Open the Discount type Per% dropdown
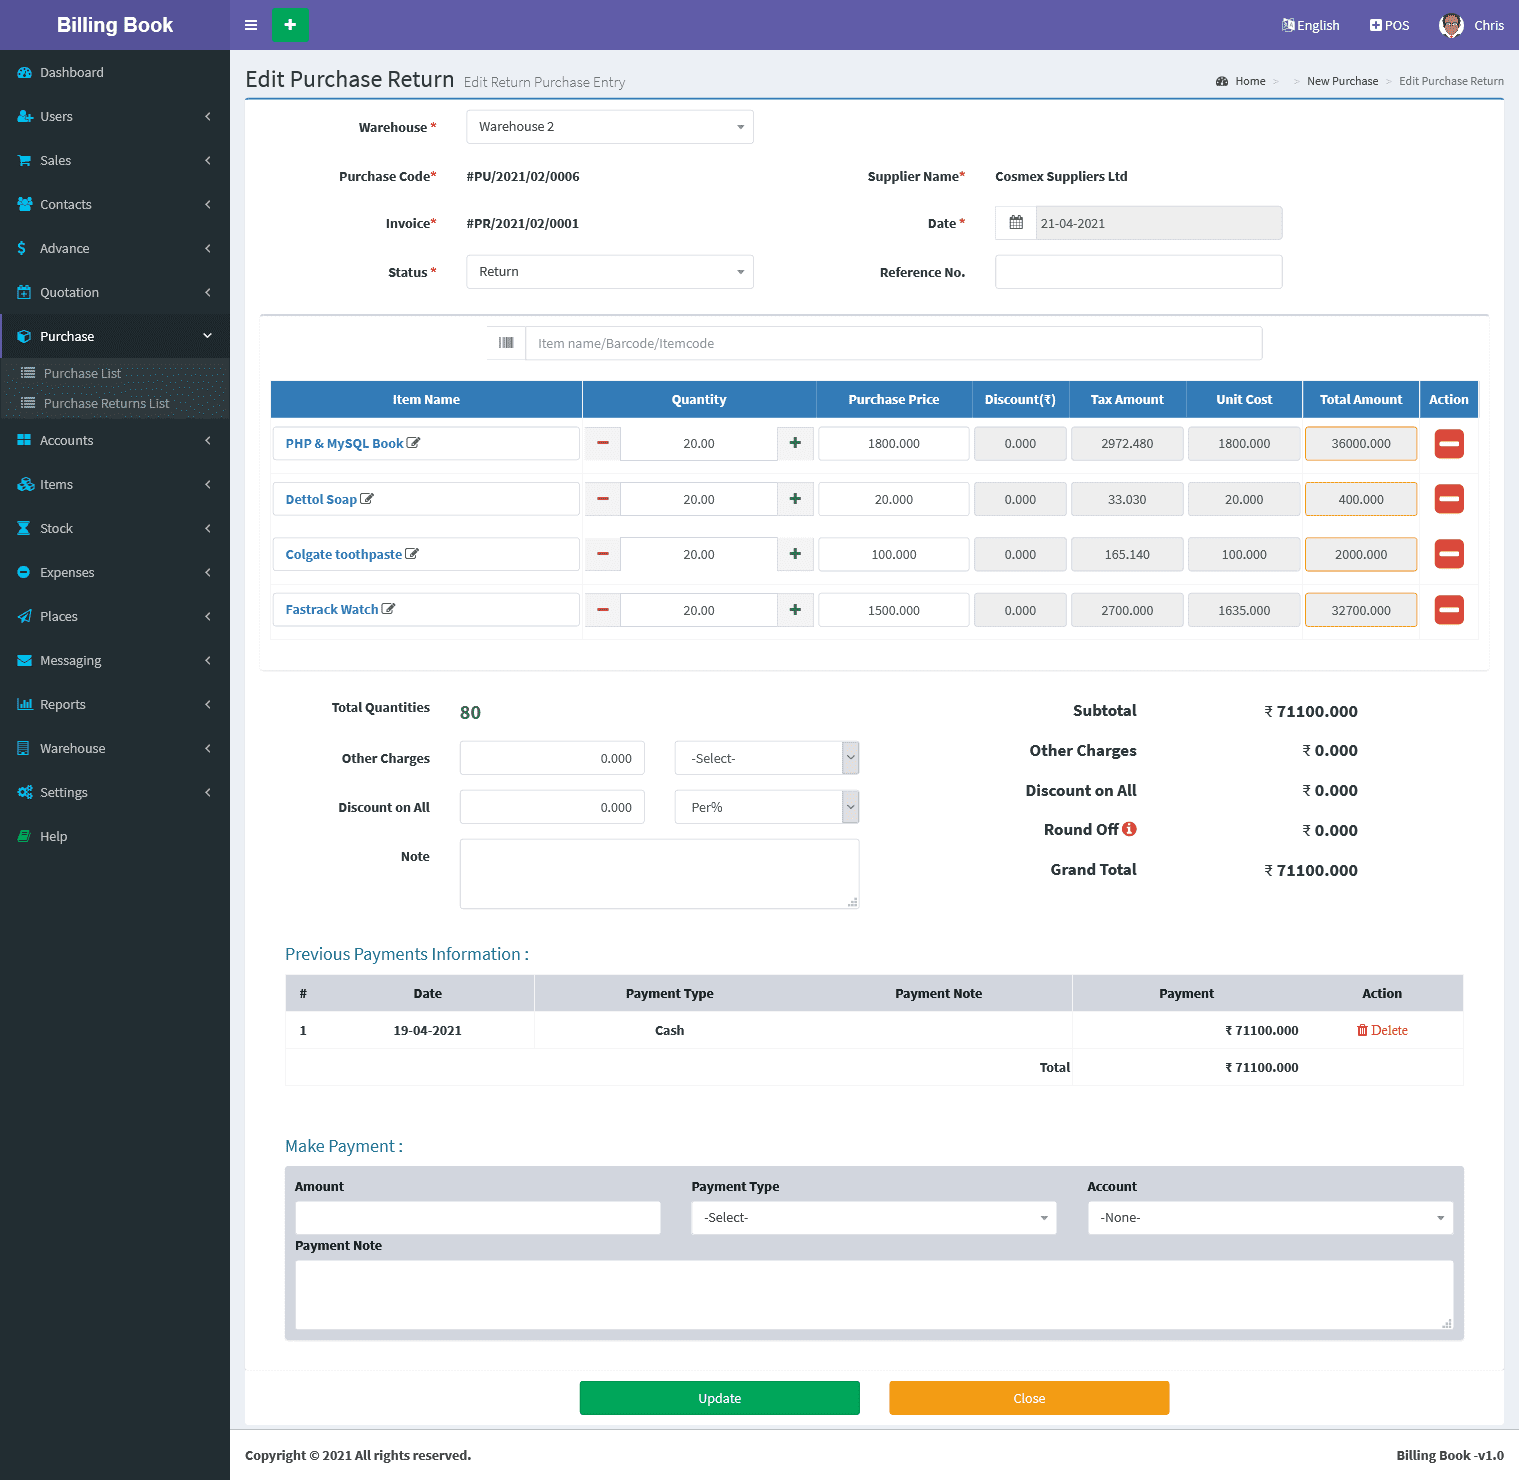The width and height of the screenshot is (1519, 1480). [766, 807]
